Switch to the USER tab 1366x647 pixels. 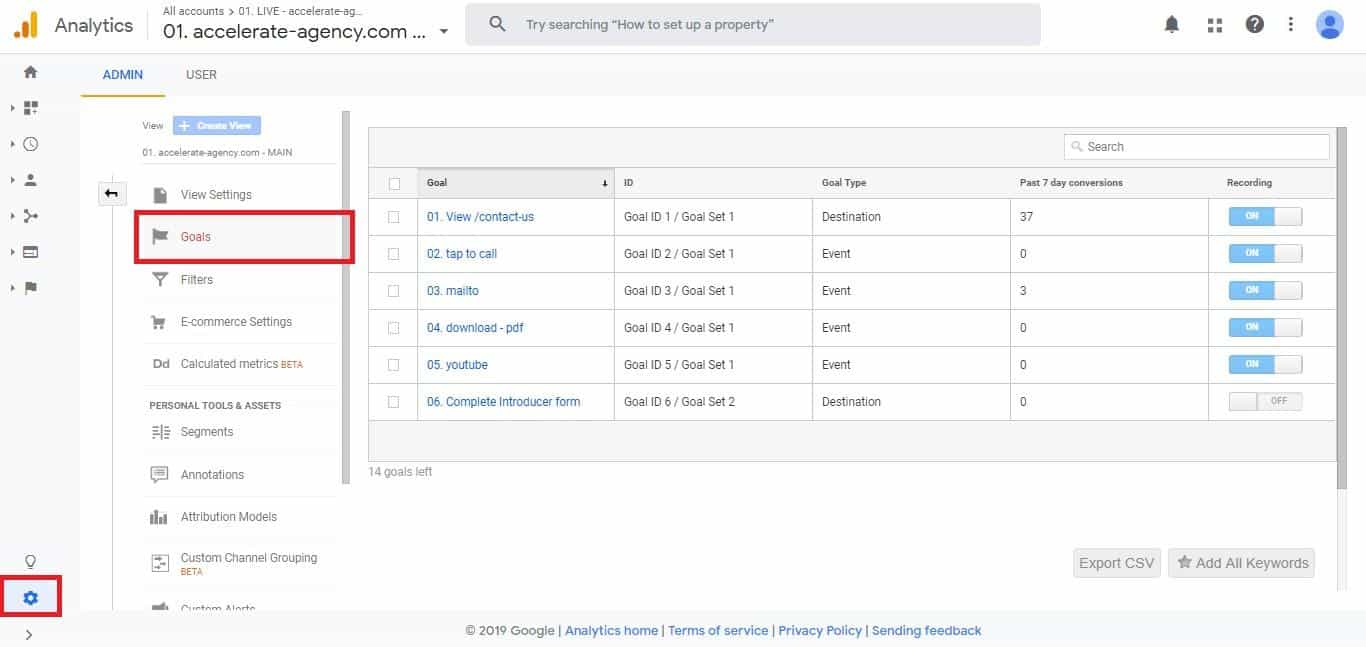point(201,75)
